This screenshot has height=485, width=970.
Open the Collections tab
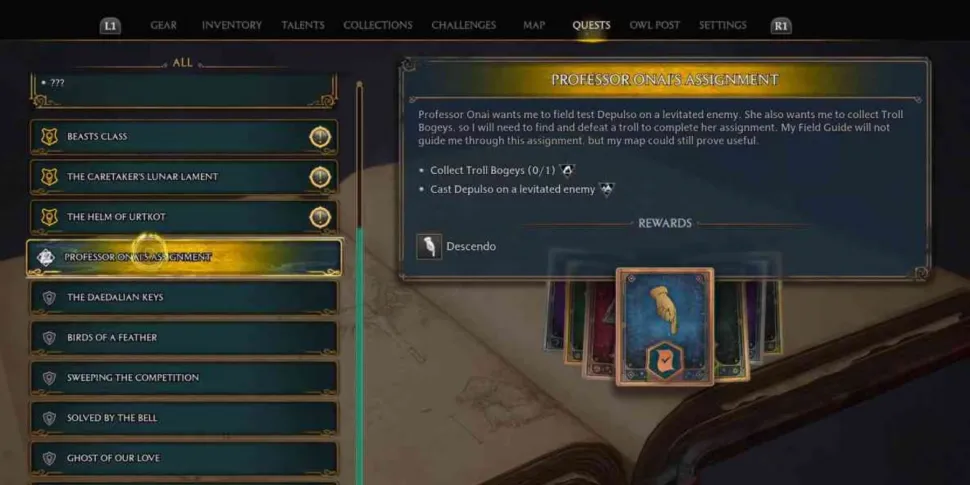coord(377,25)
